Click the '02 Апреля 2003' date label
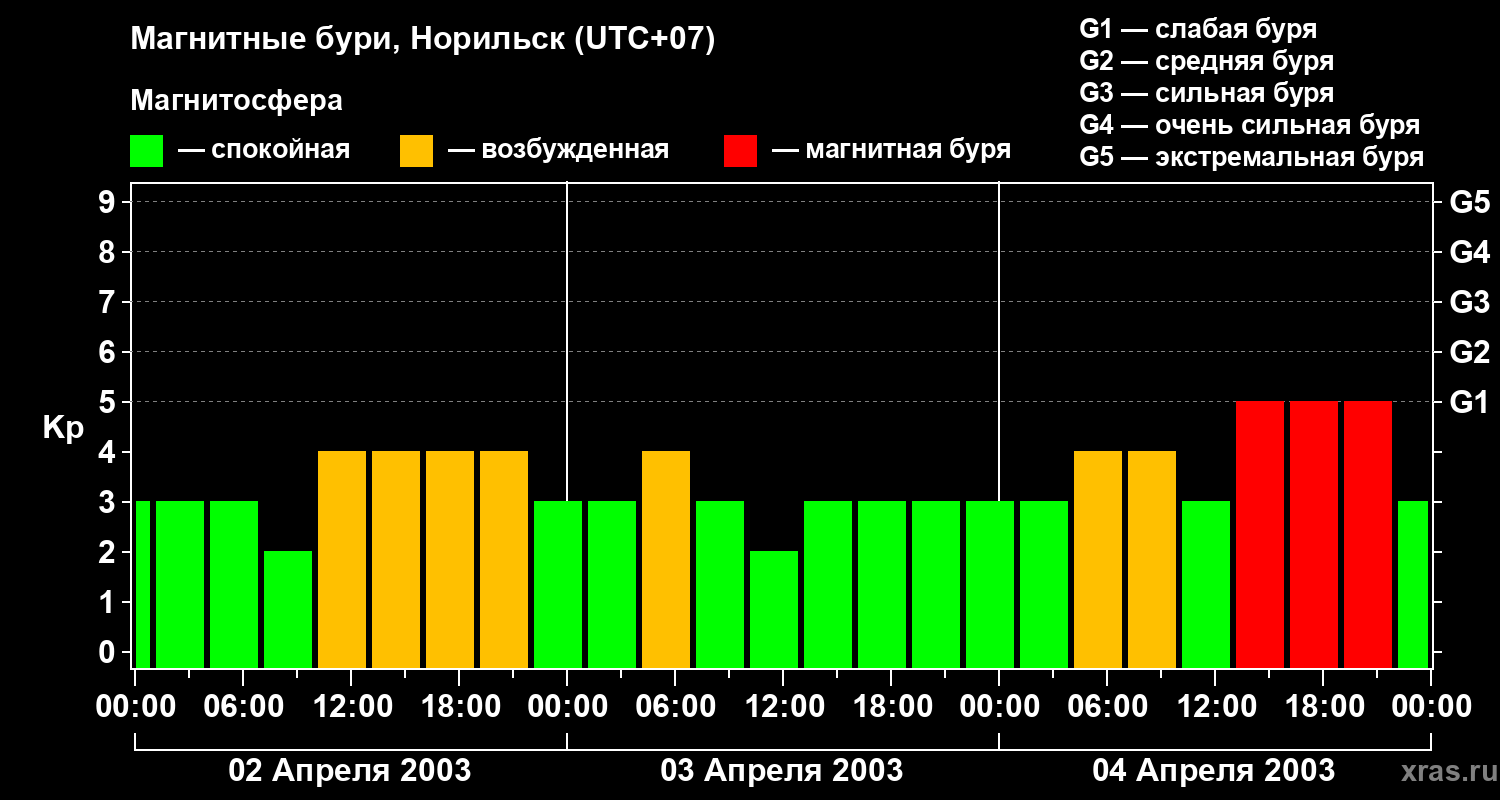Image resolution: width=1500 pixels, height=800 pixels. click(350, 771)
